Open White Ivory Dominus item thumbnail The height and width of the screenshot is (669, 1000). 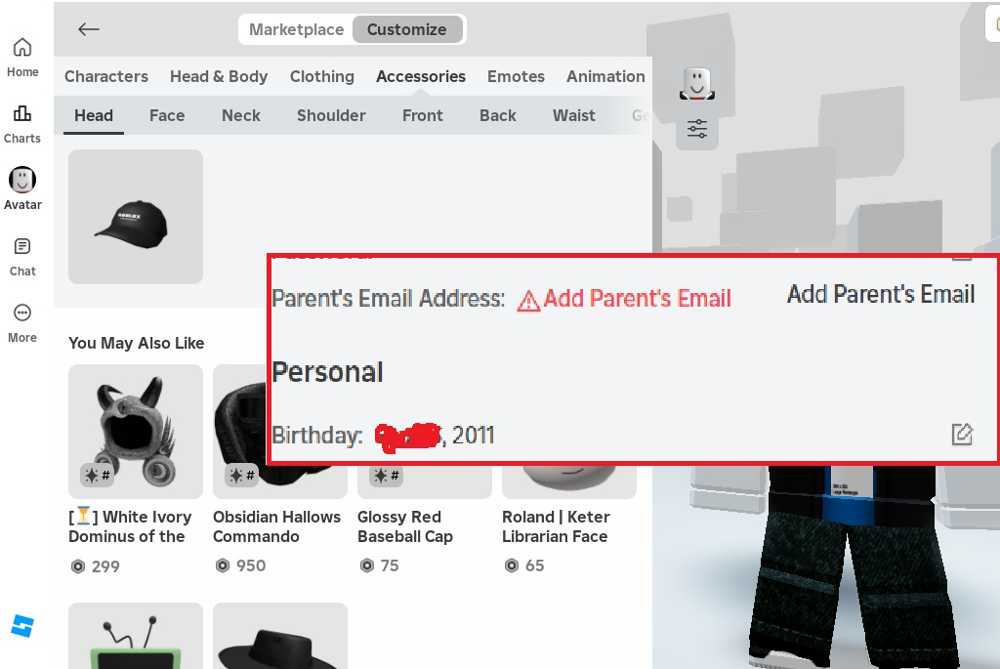[x=136, y=431]
